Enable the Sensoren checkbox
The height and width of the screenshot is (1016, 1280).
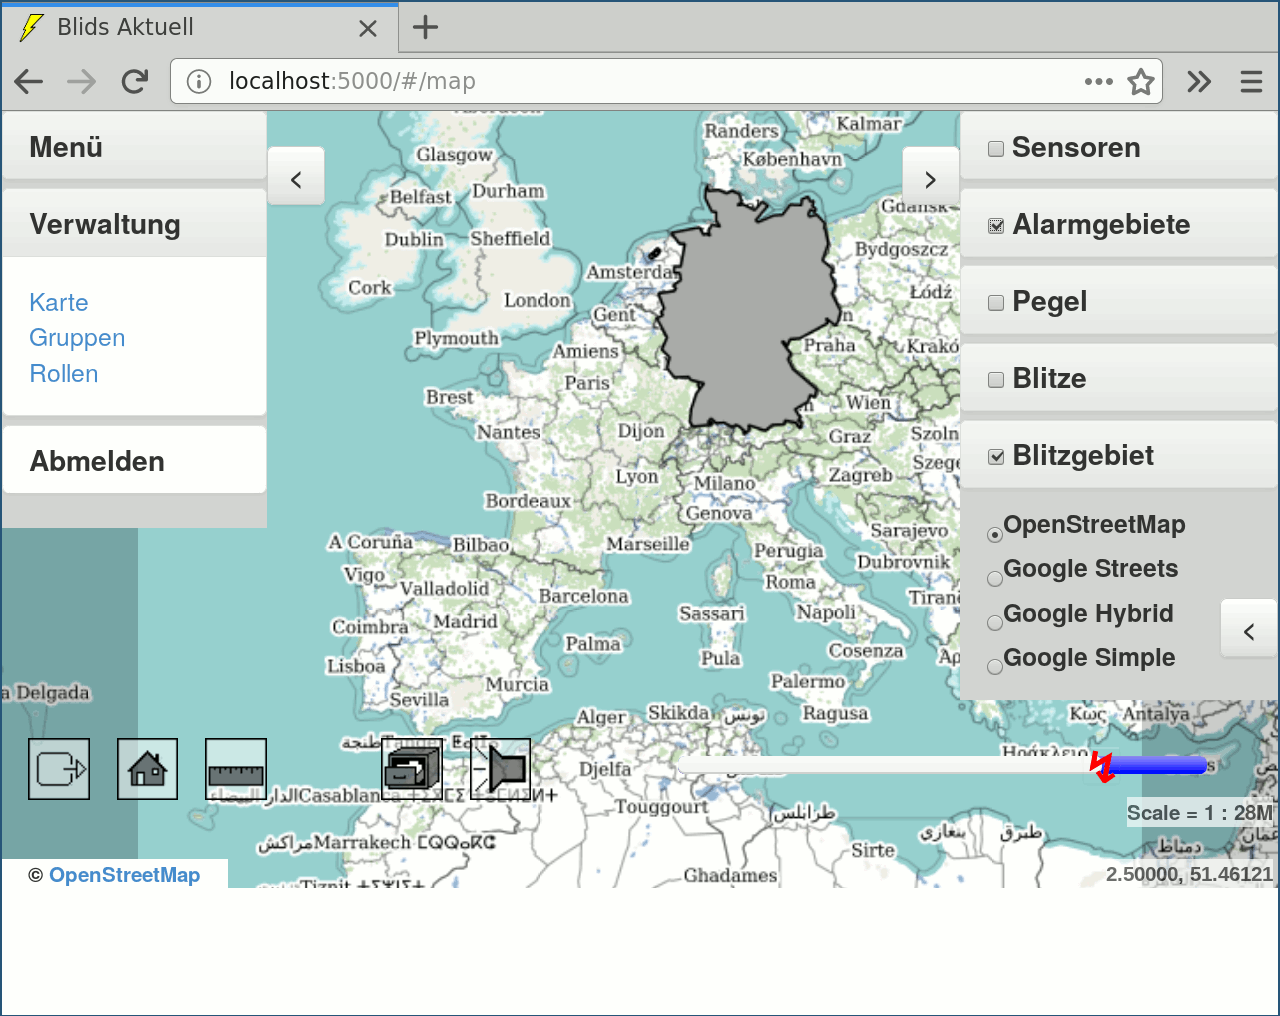click(996, 148)
